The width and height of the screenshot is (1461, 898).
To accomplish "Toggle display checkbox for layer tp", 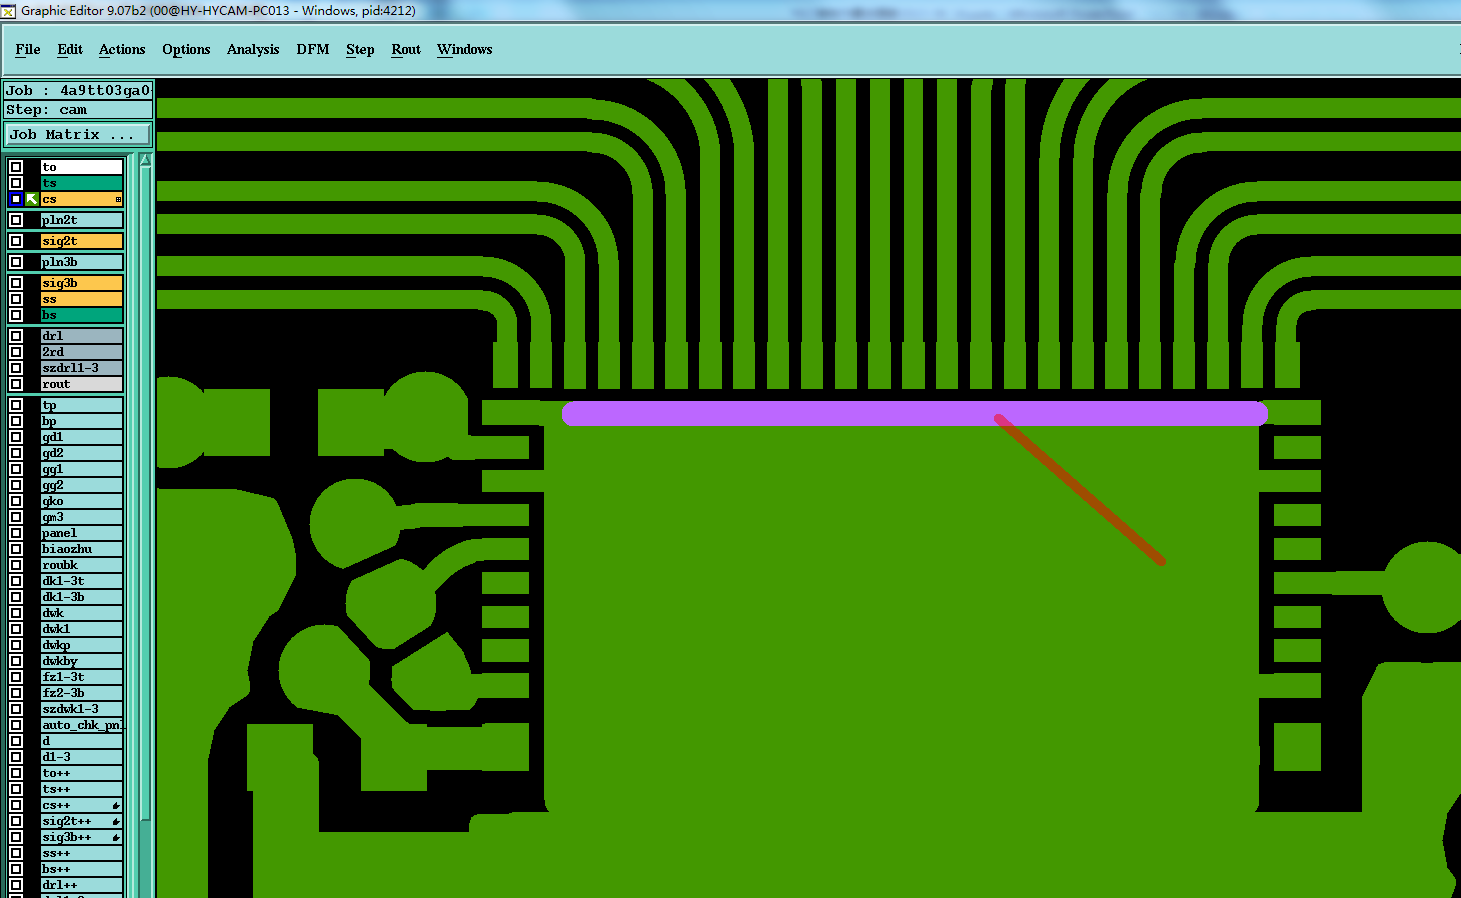I will point(16,405).
